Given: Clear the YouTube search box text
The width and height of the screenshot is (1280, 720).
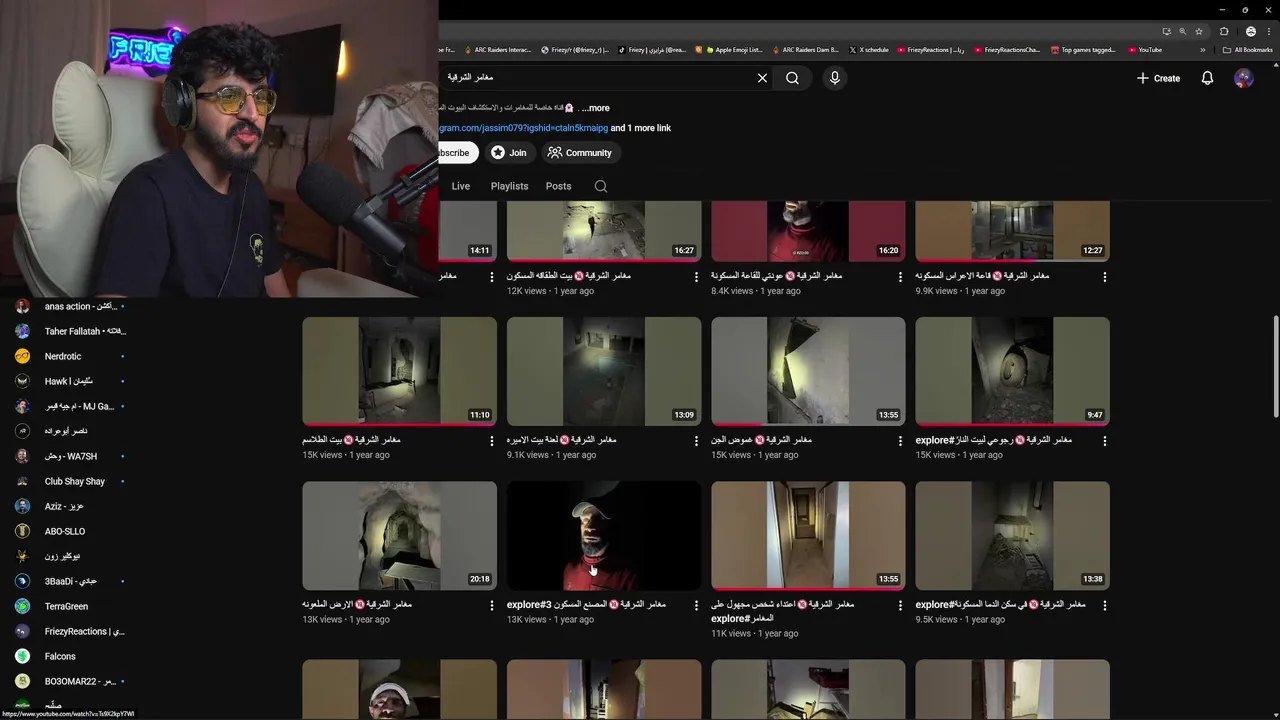Looking at the screenshot, I should click(762, 78).
